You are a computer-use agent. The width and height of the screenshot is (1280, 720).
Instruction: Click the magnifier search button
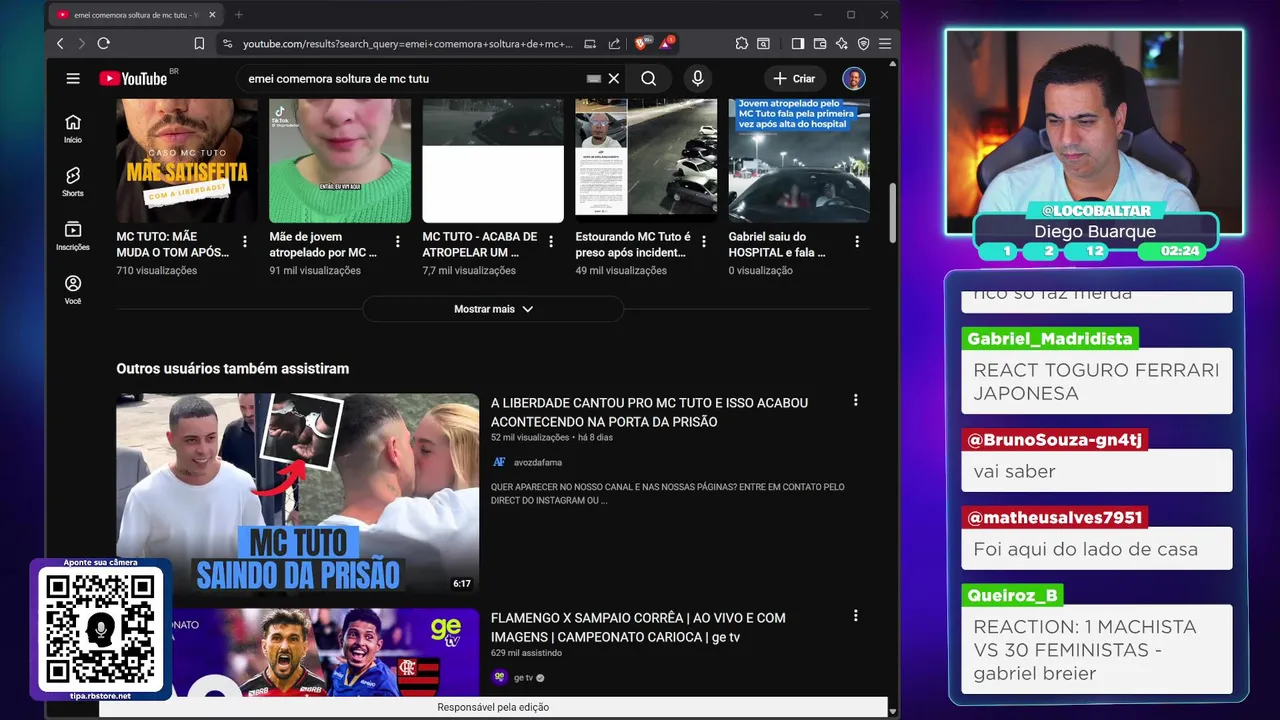(649, 78)
